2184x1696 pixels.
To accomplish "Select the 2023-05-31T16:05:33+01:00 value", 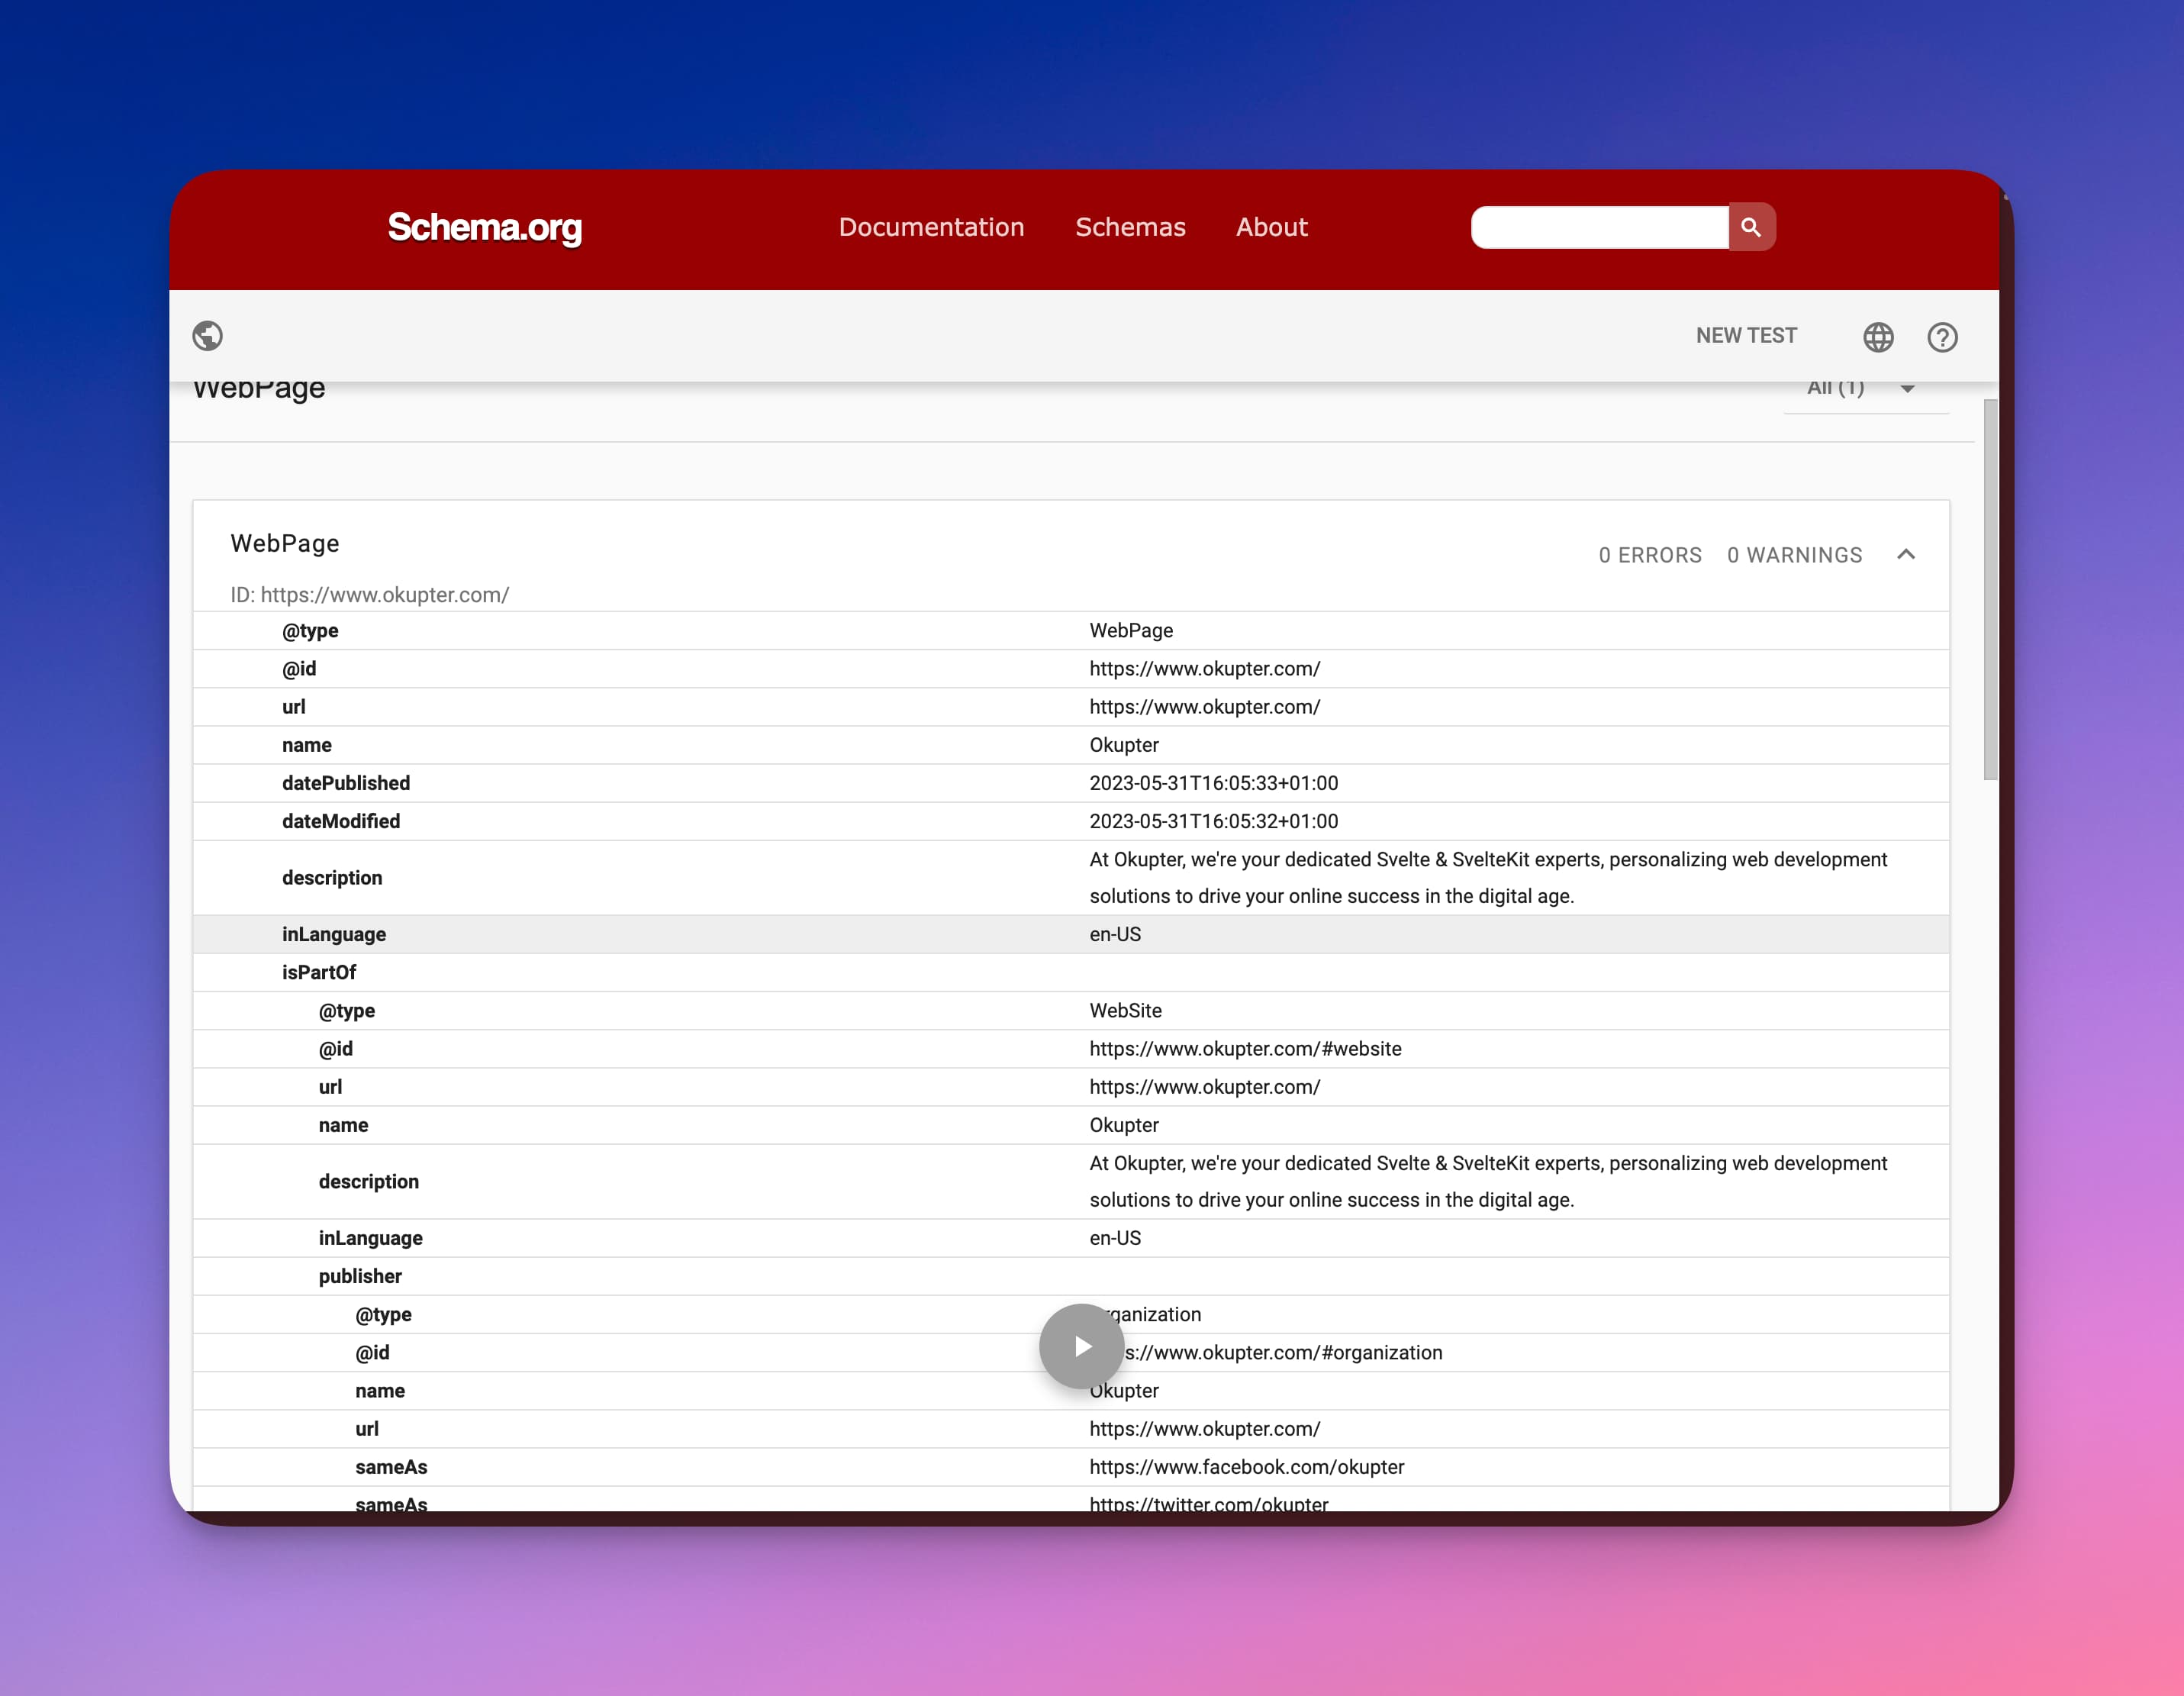I will (1213, 783).
